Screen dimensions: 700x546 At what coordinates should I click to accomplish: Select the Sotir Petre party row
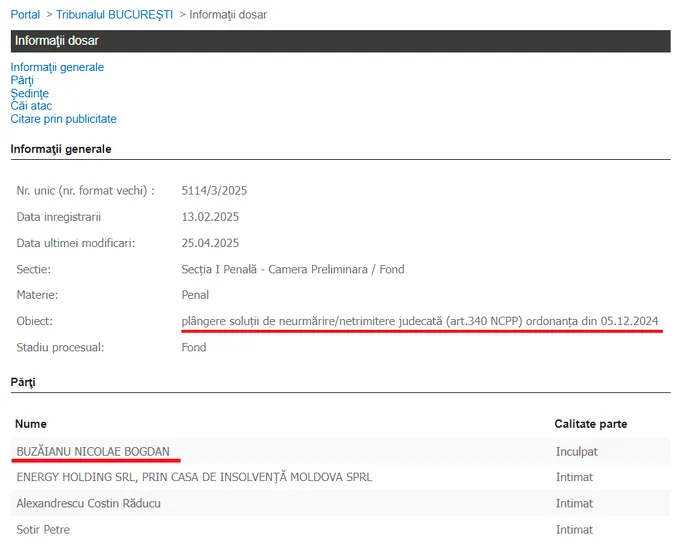coord(44,529)
